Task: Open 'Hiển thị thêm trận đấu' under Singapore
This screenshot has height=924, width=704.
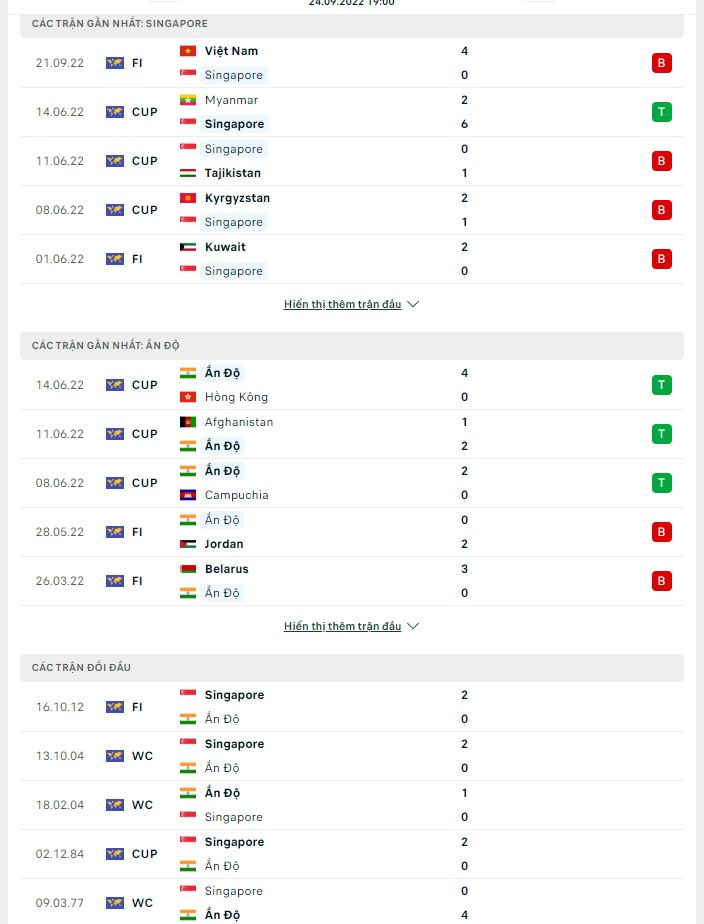Action: [x=342, y=304]
